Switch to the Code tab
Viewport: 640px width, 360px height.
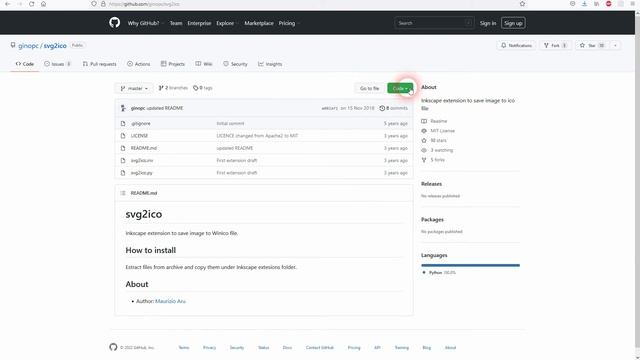point(24,64)
